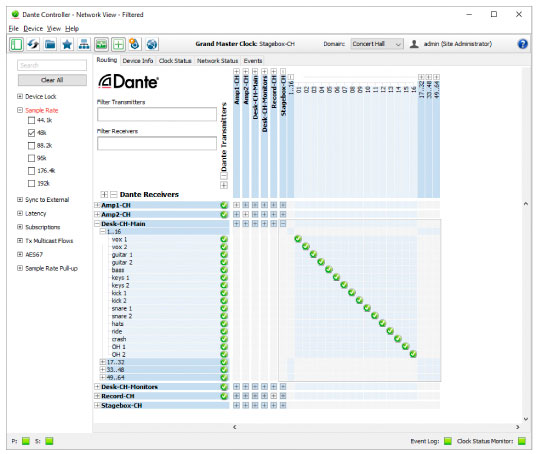Click the green check beside 17..32 group
The image size is (538, 454).
tap(224, 362)
